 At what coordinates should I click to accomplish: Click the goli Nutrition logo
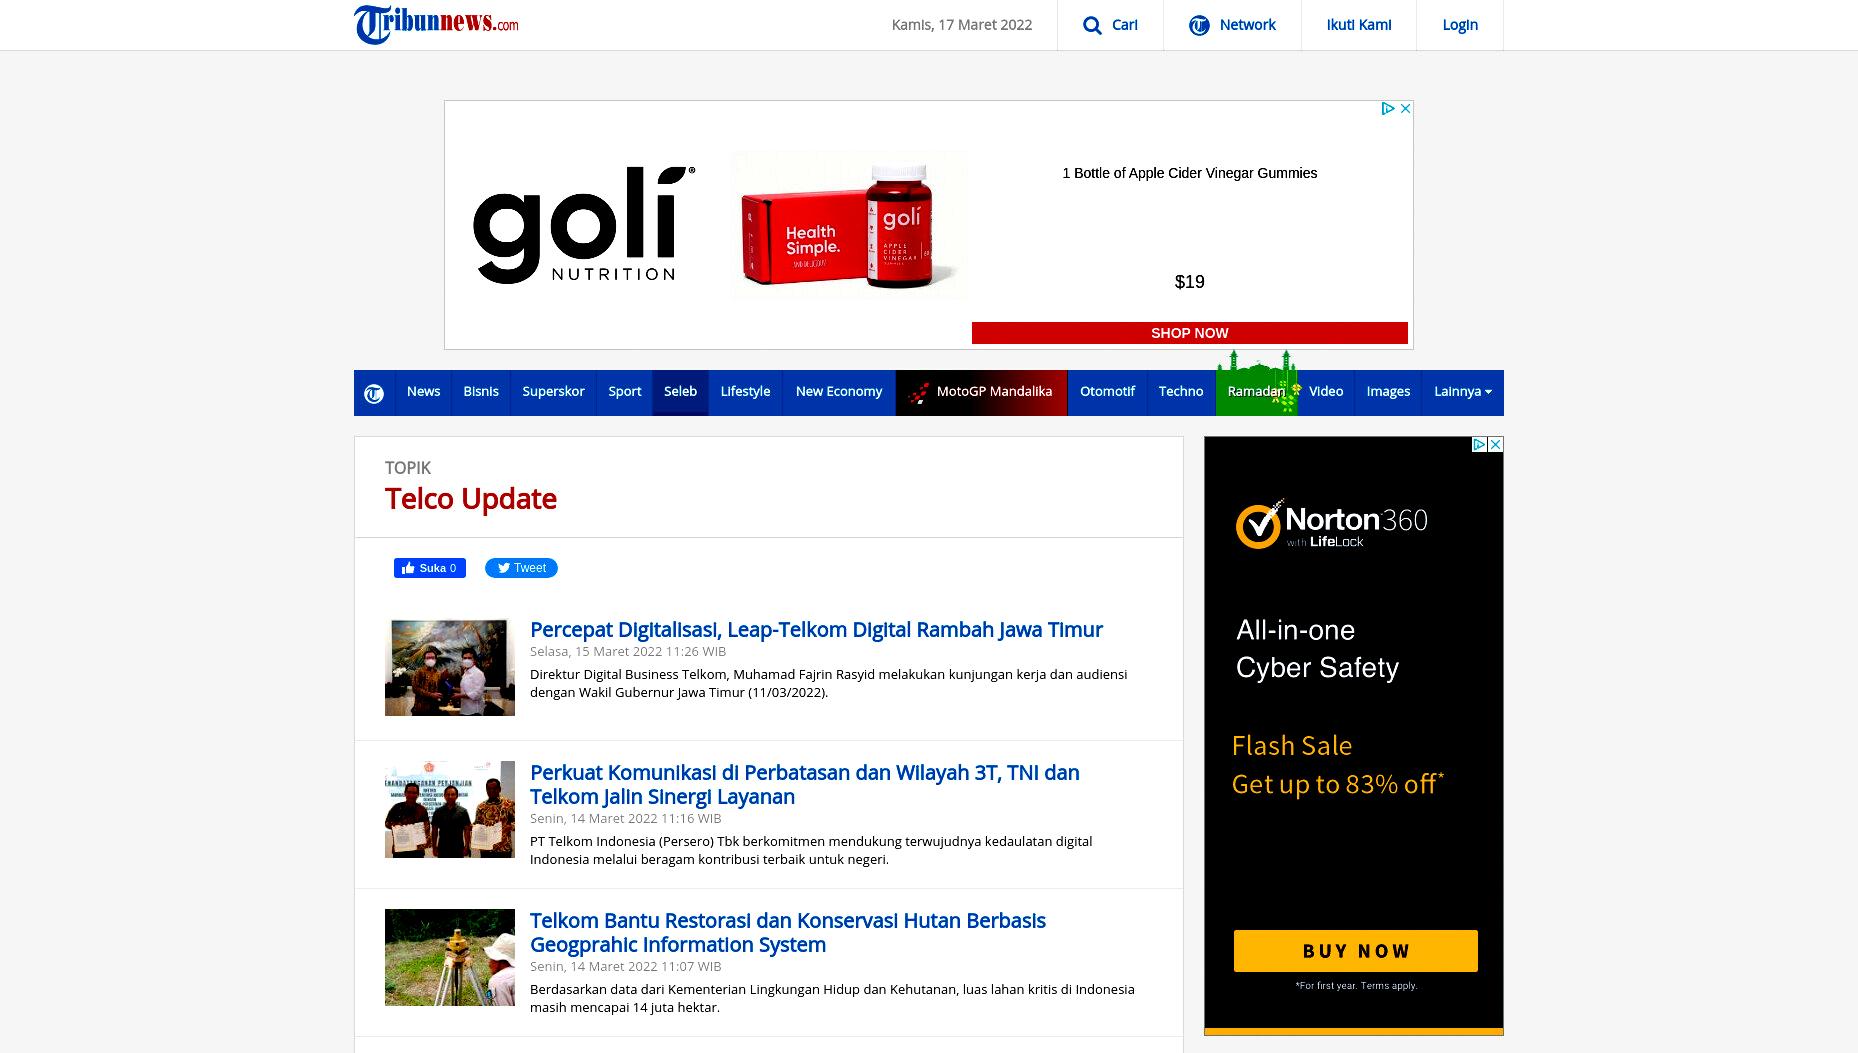(584, 225)
